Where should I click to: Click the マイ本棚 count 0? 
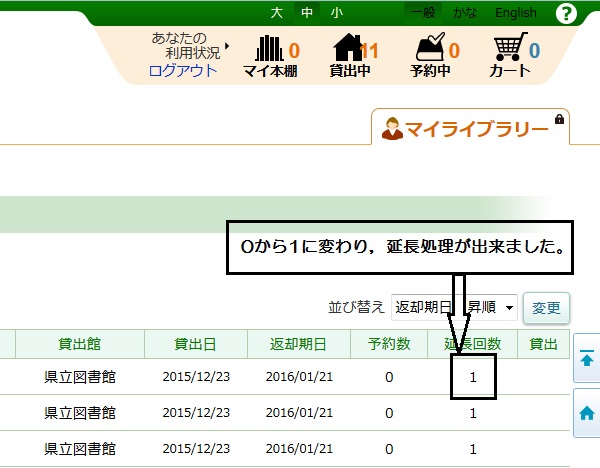pos(294,51)
